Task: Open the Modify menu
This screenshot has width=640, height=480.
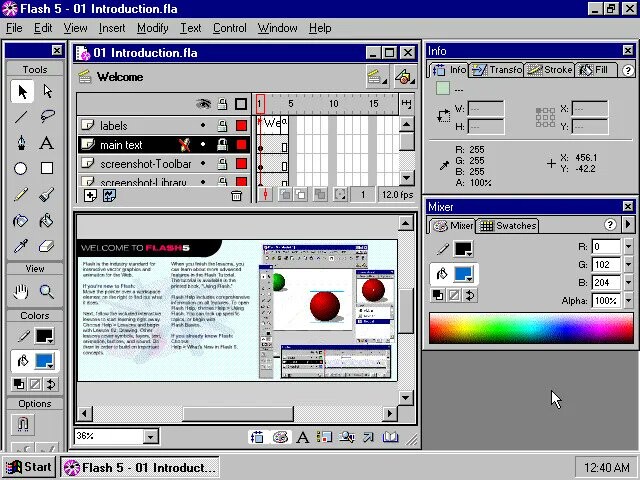Action: (152, 28)
